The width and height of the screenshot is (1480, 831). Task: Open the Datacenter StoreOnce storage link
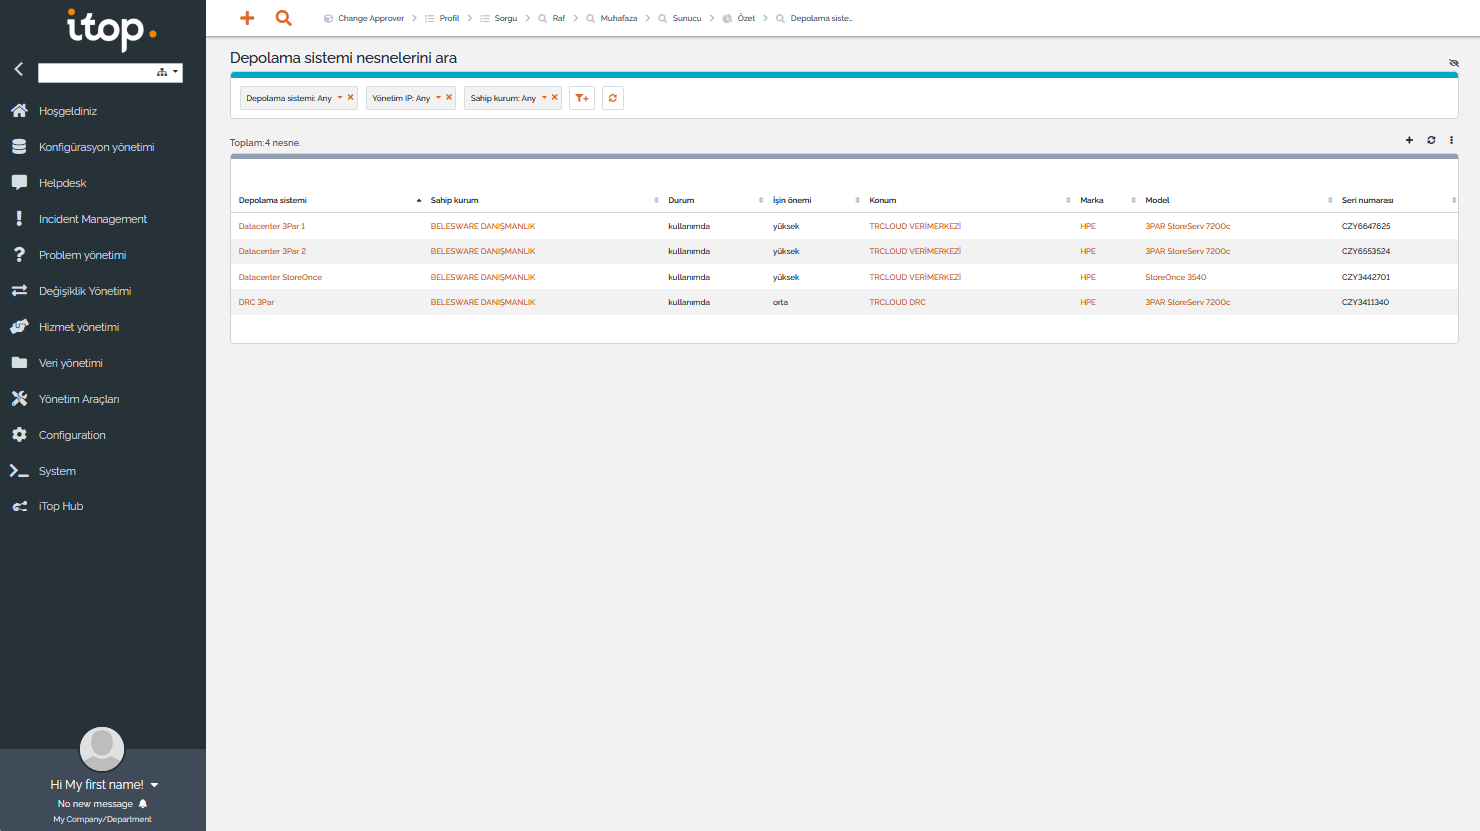tap(280, 277)
